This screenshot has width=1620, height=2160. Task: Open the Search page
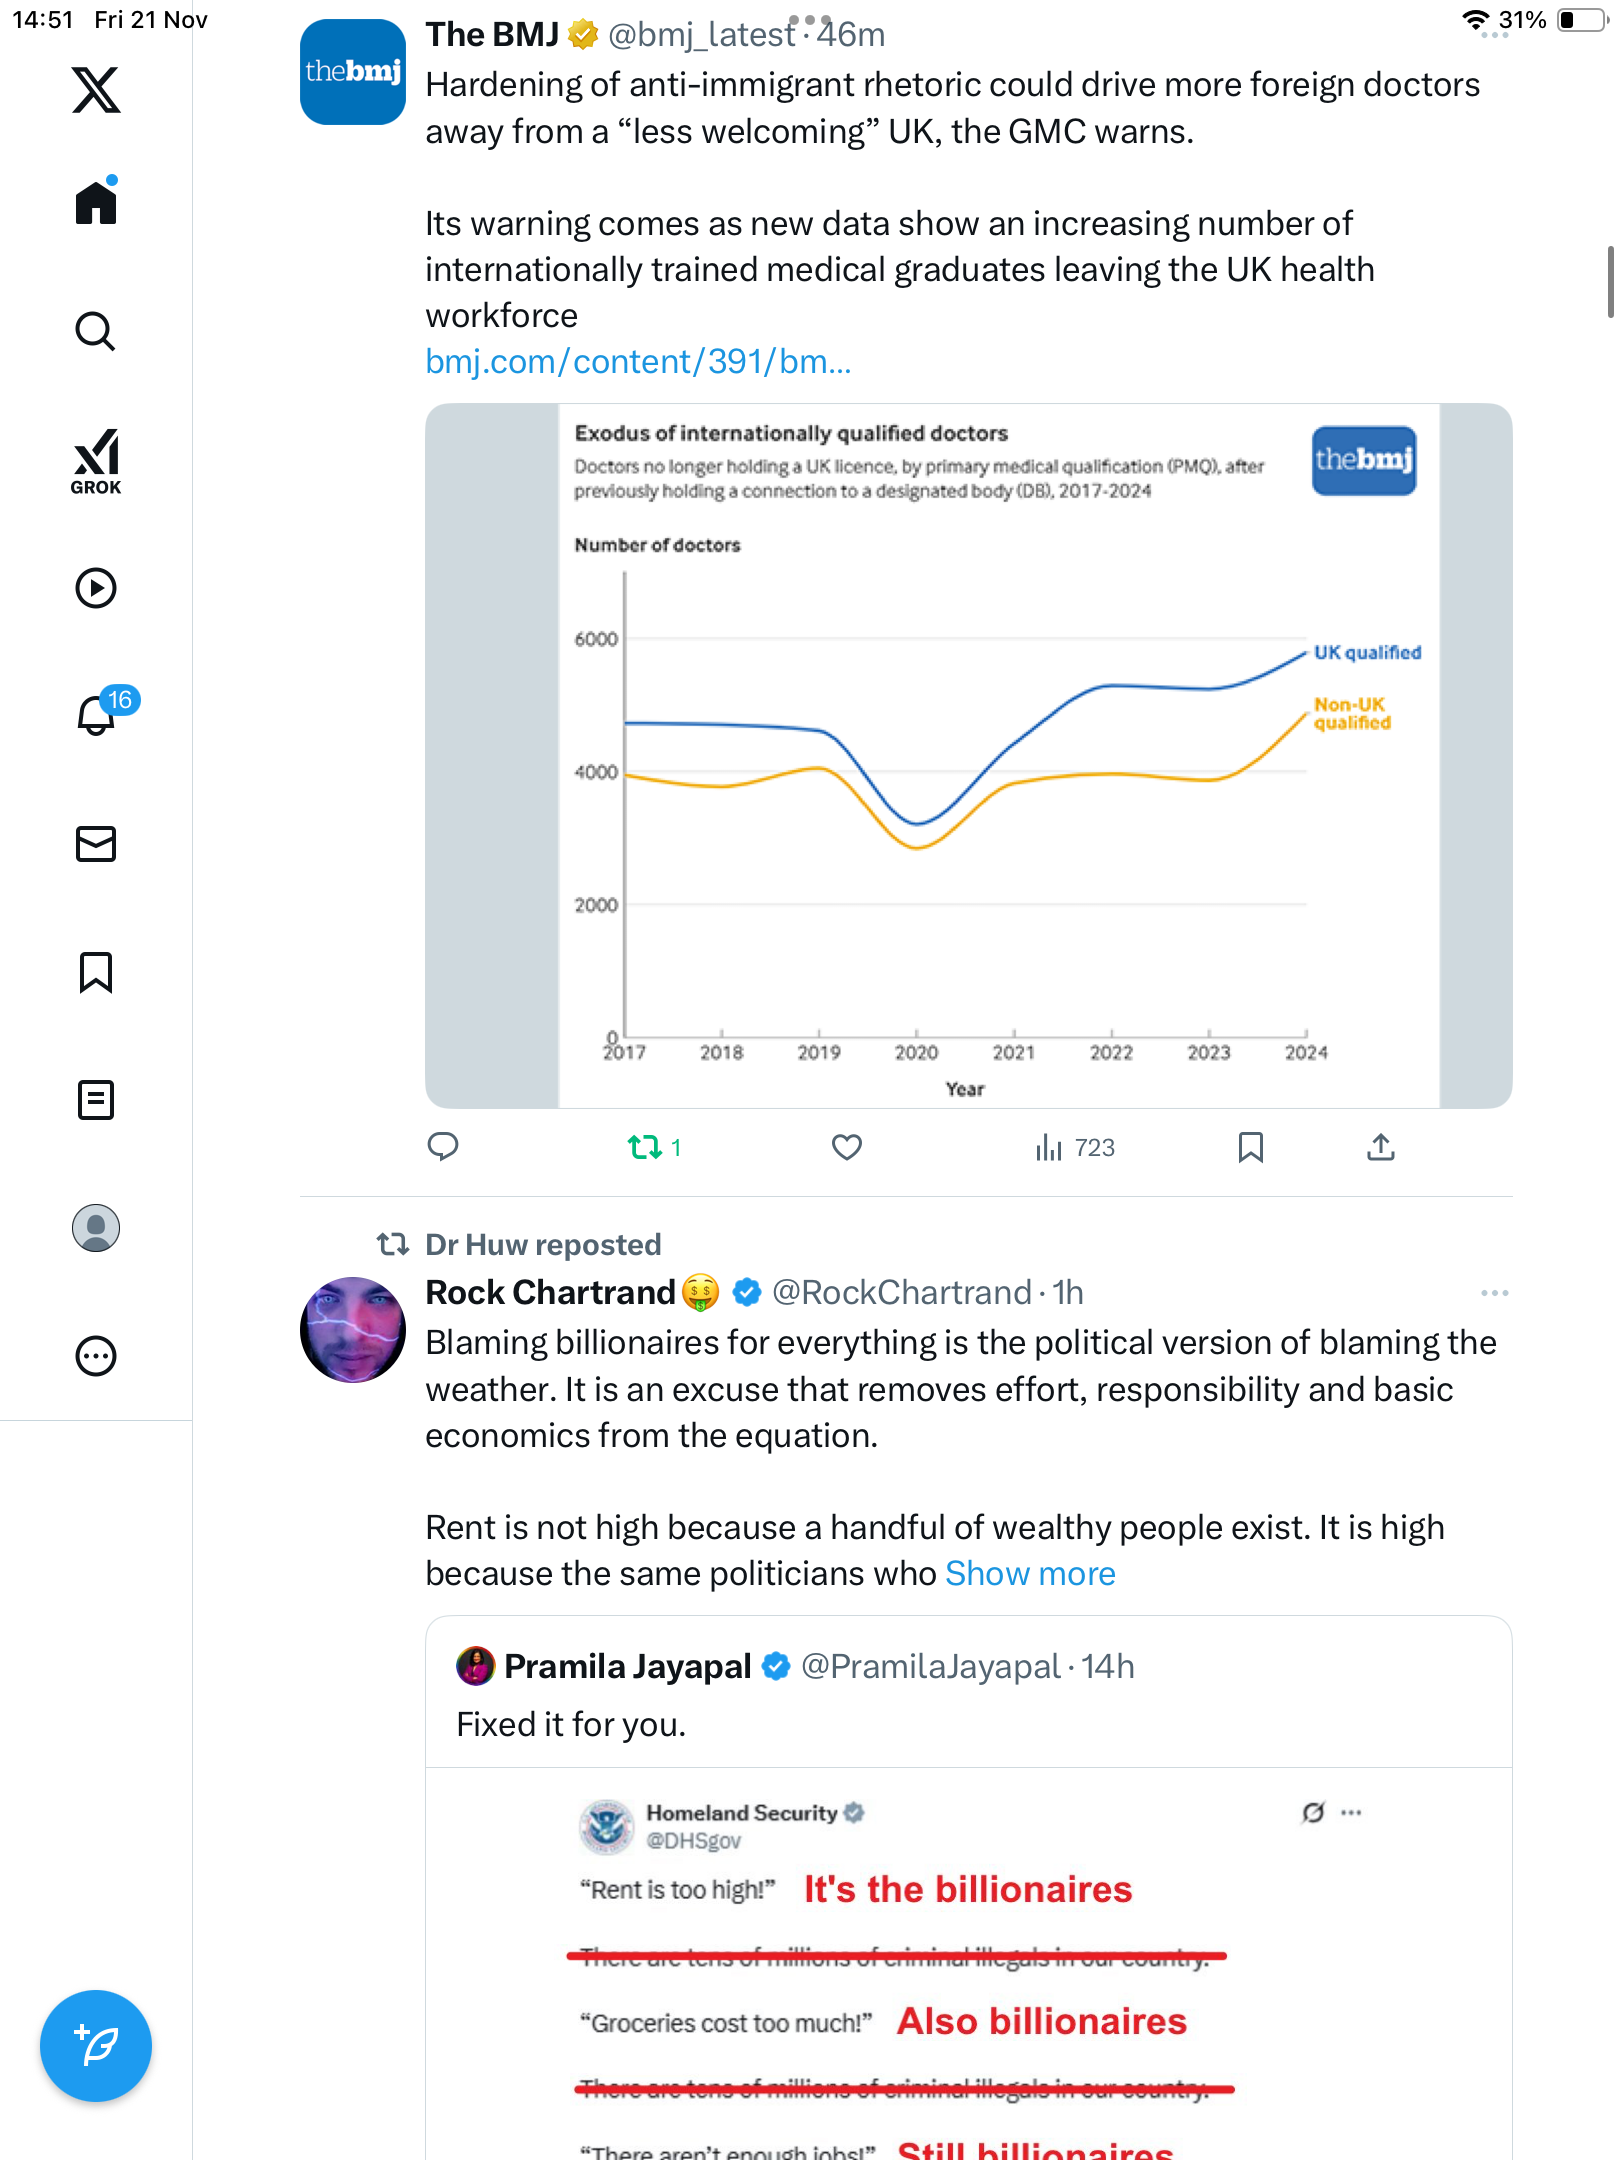coord(96,332)
